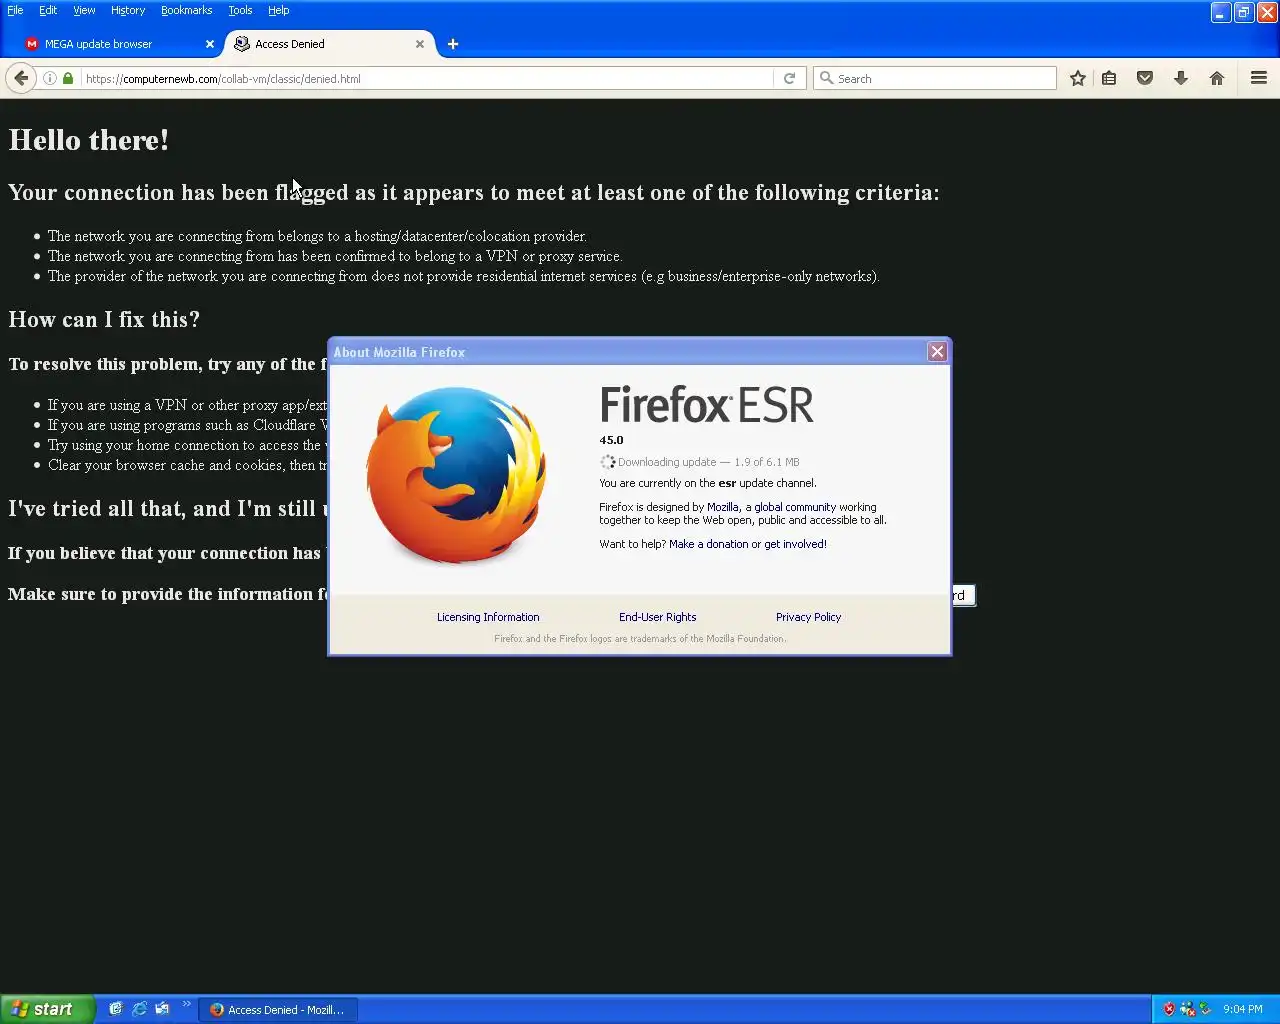
Task: Click the Make a donation link
Action: tap(708, 544)
